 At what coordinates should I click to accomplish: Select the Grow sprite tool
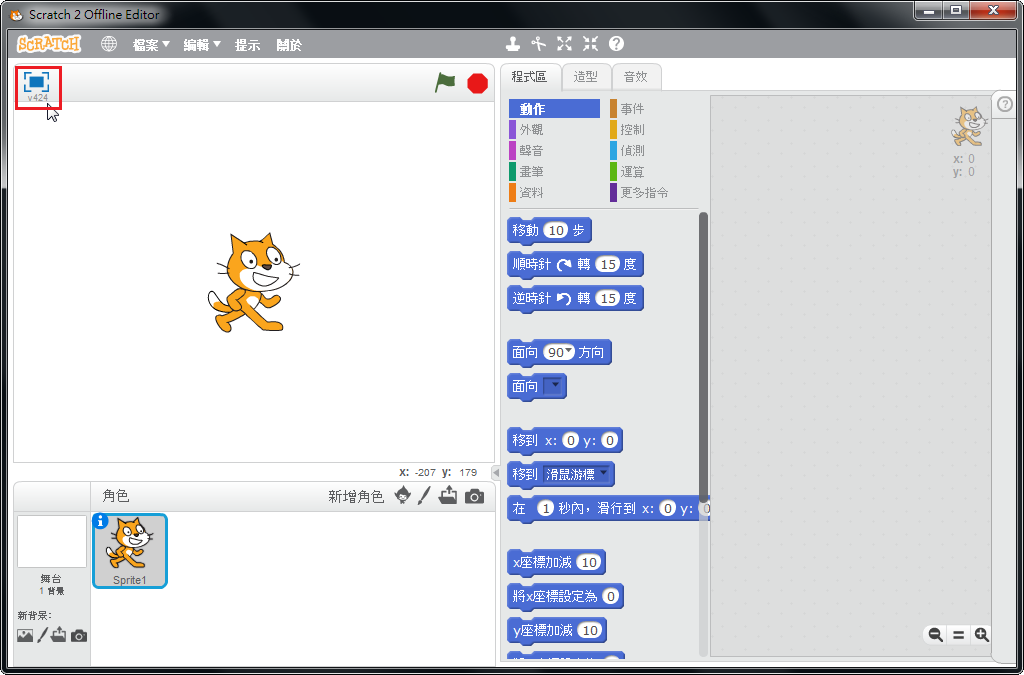[565, 44]
